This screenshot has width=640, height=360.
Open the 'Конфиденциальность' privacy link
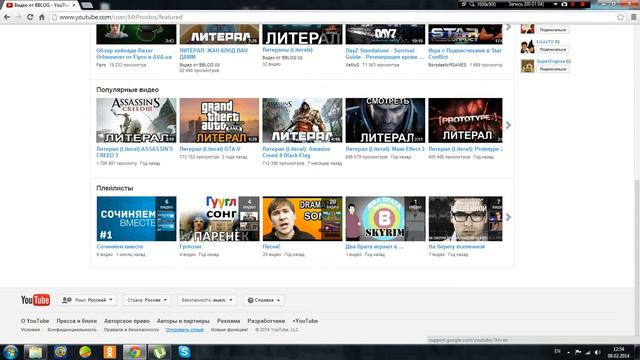[72, 329]
